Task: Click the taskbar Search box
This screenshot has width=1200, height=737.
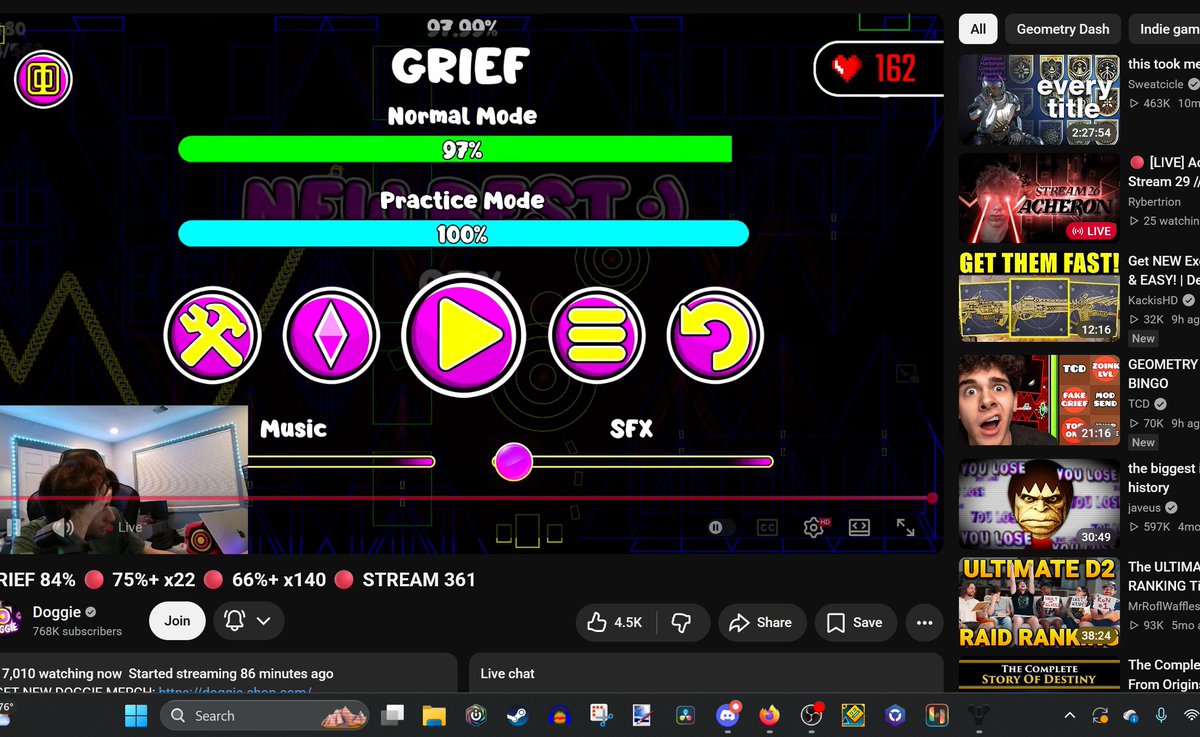Action: [264, 715]
